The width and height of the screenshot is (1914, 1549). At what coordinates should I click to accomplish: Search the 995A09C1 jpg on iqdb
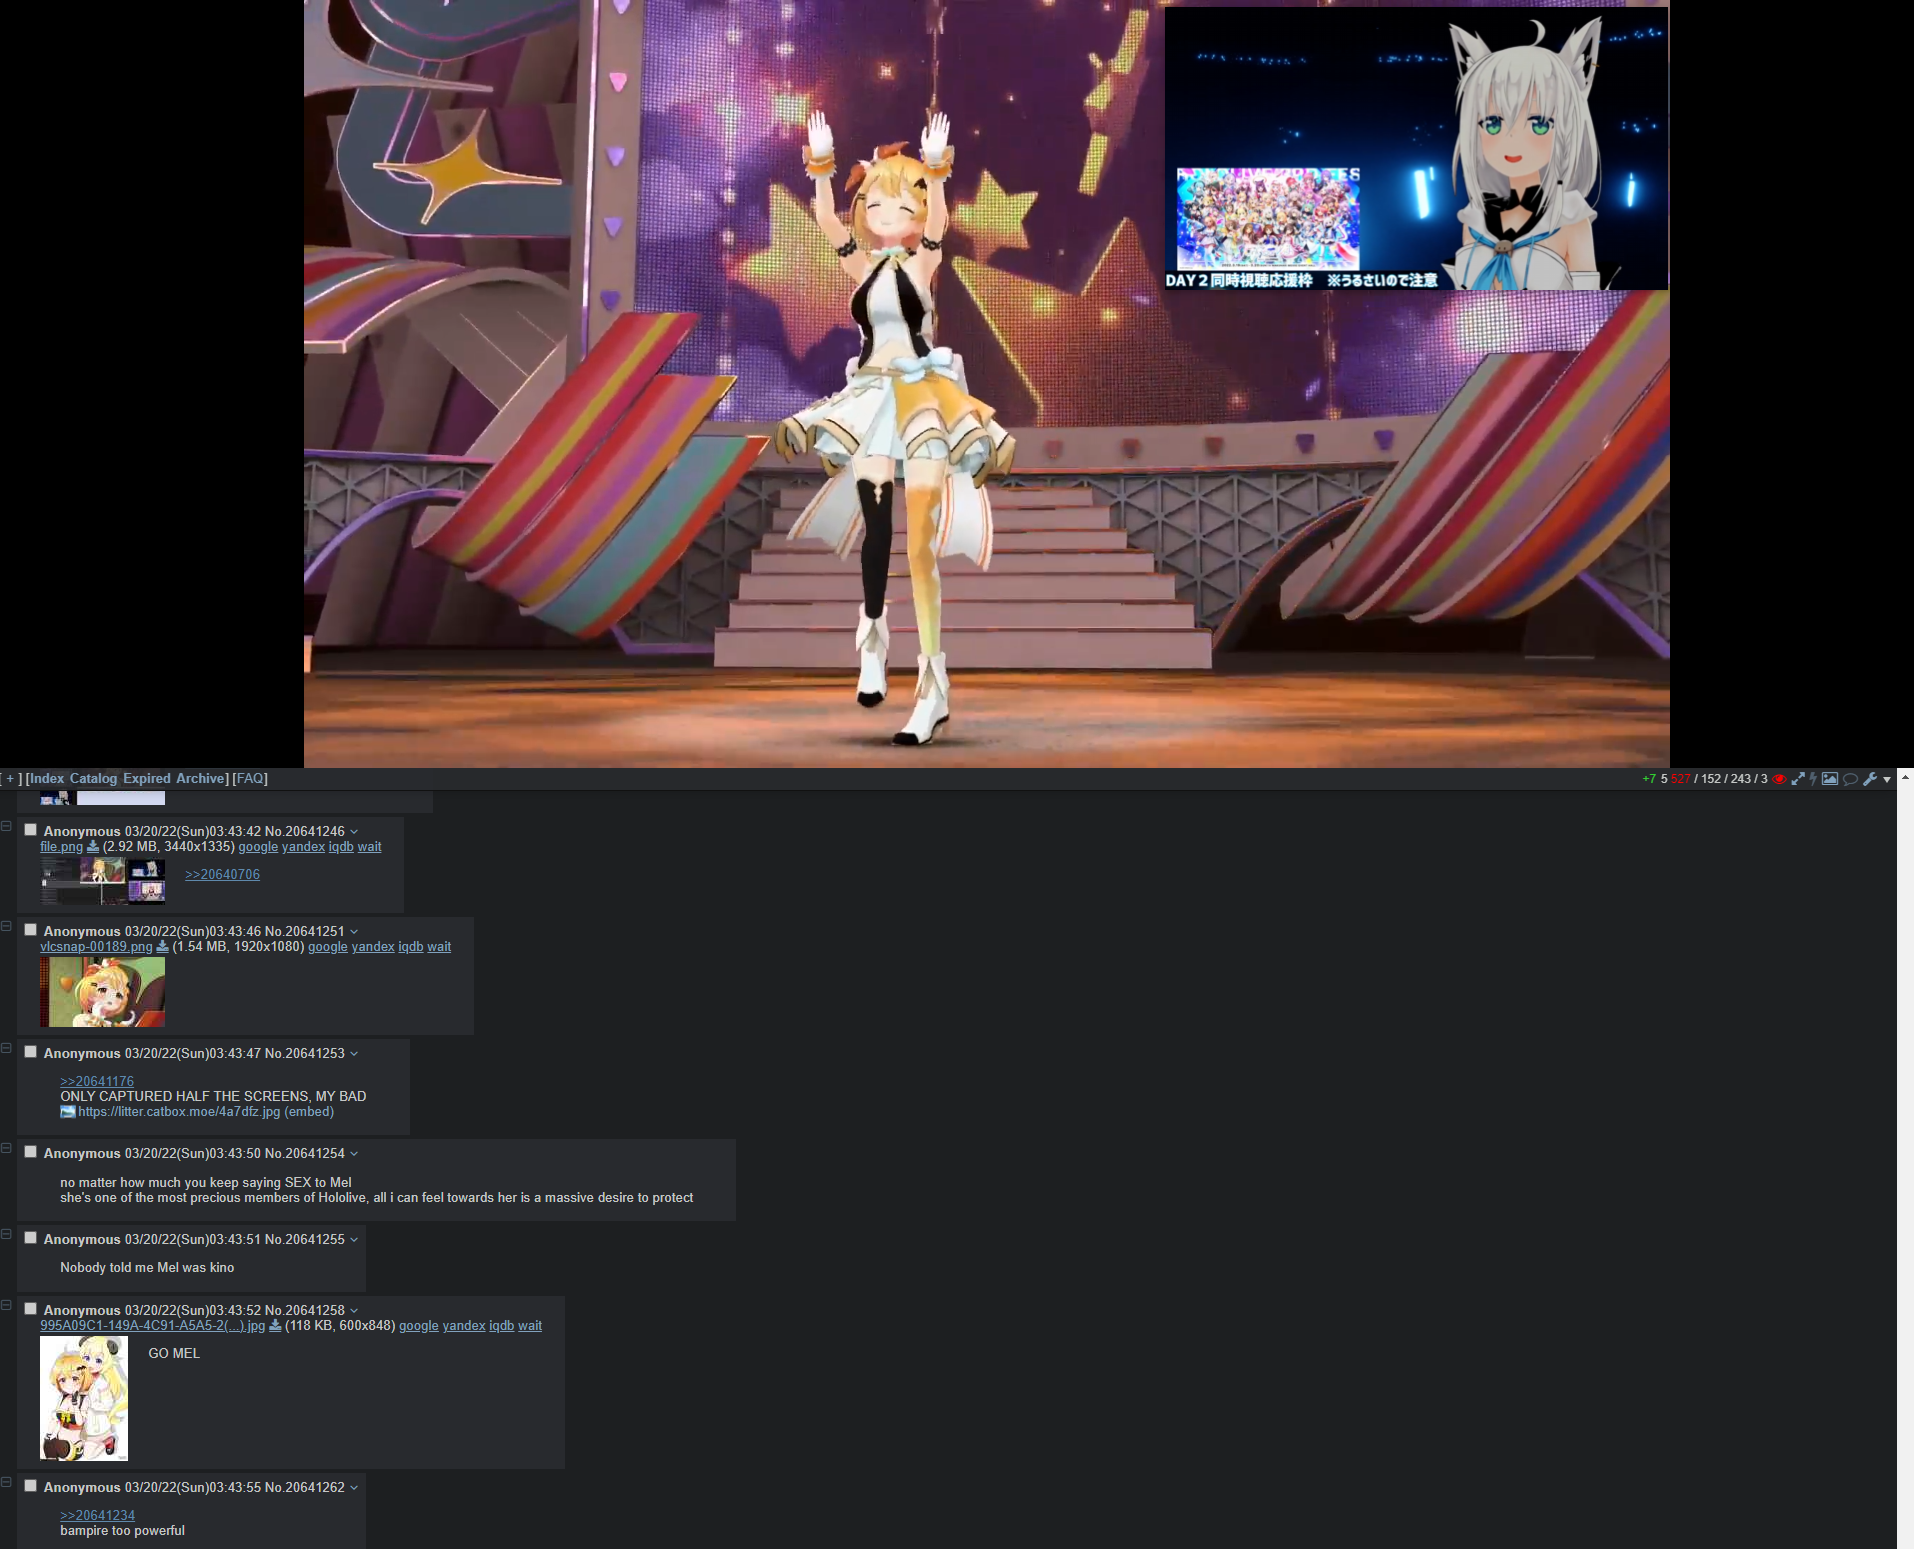(501, 1326)
